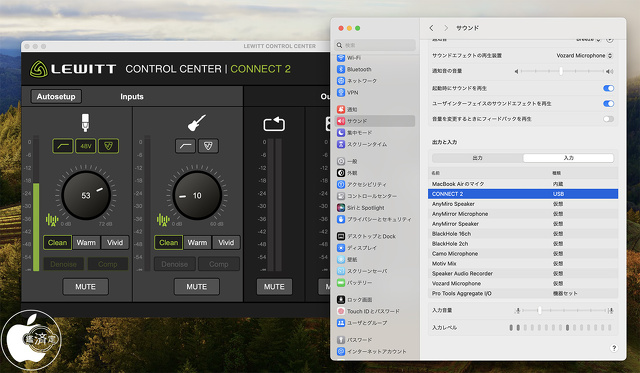Select Vivid preamp mode on microphone channel
The height and width of the screenshot is (373, 640).
coord(115,242)
